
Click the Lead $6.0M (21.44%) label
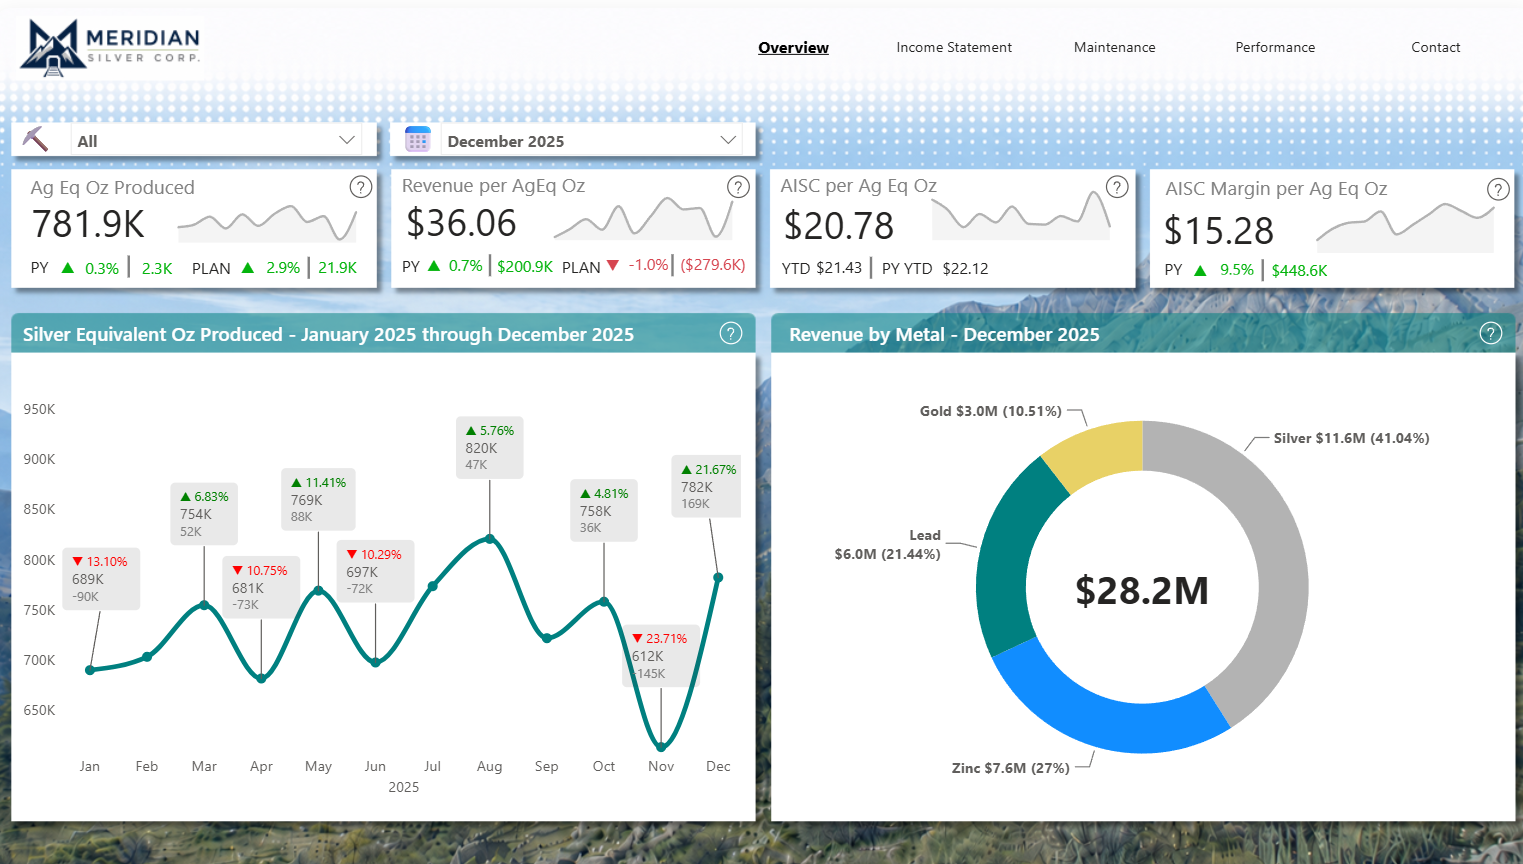888,545
